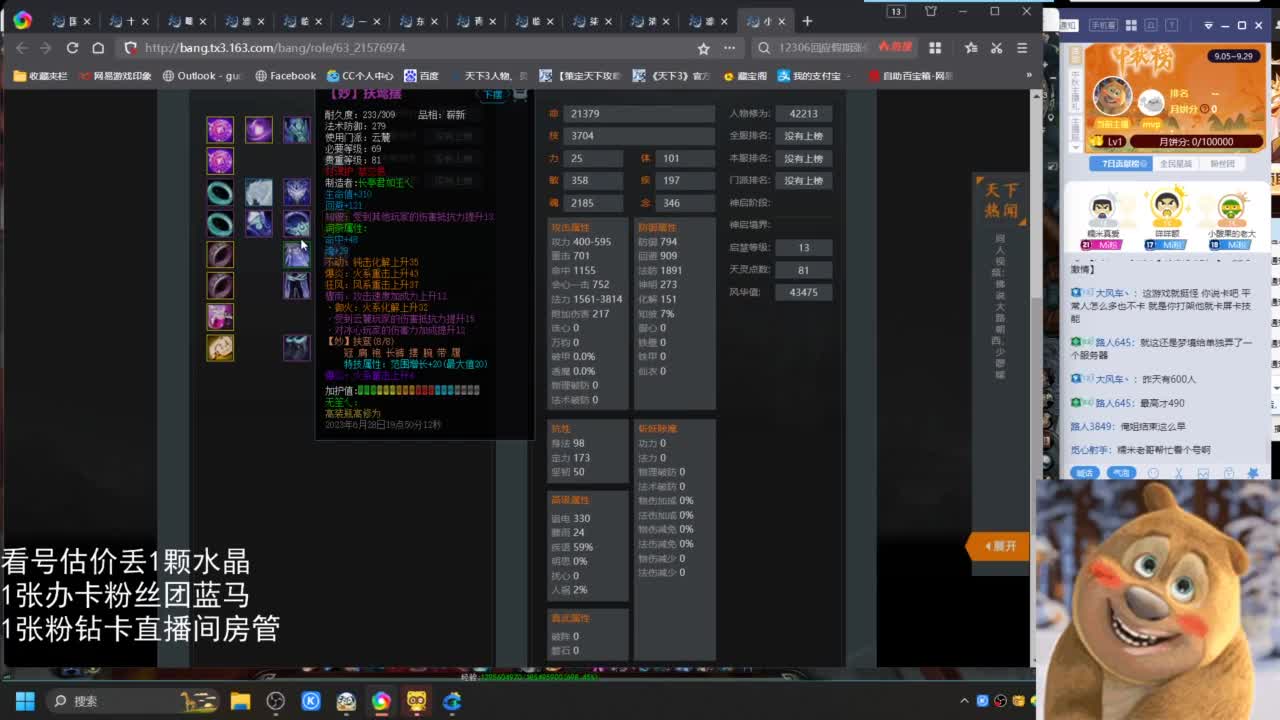
Task: Click the scissors screenshot tool icon
Action: point(996,48)
